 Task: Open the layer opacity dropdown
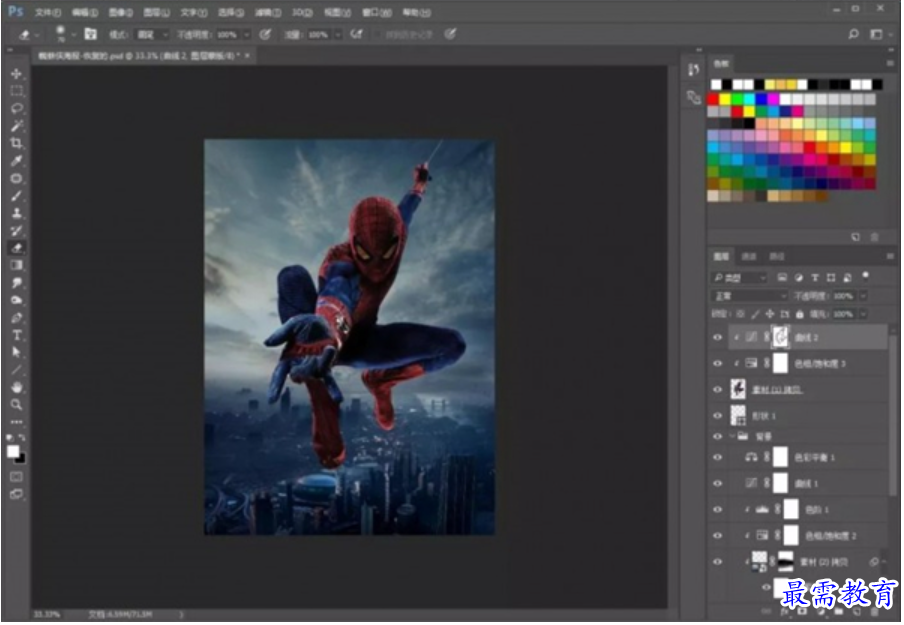pos(863,296)
